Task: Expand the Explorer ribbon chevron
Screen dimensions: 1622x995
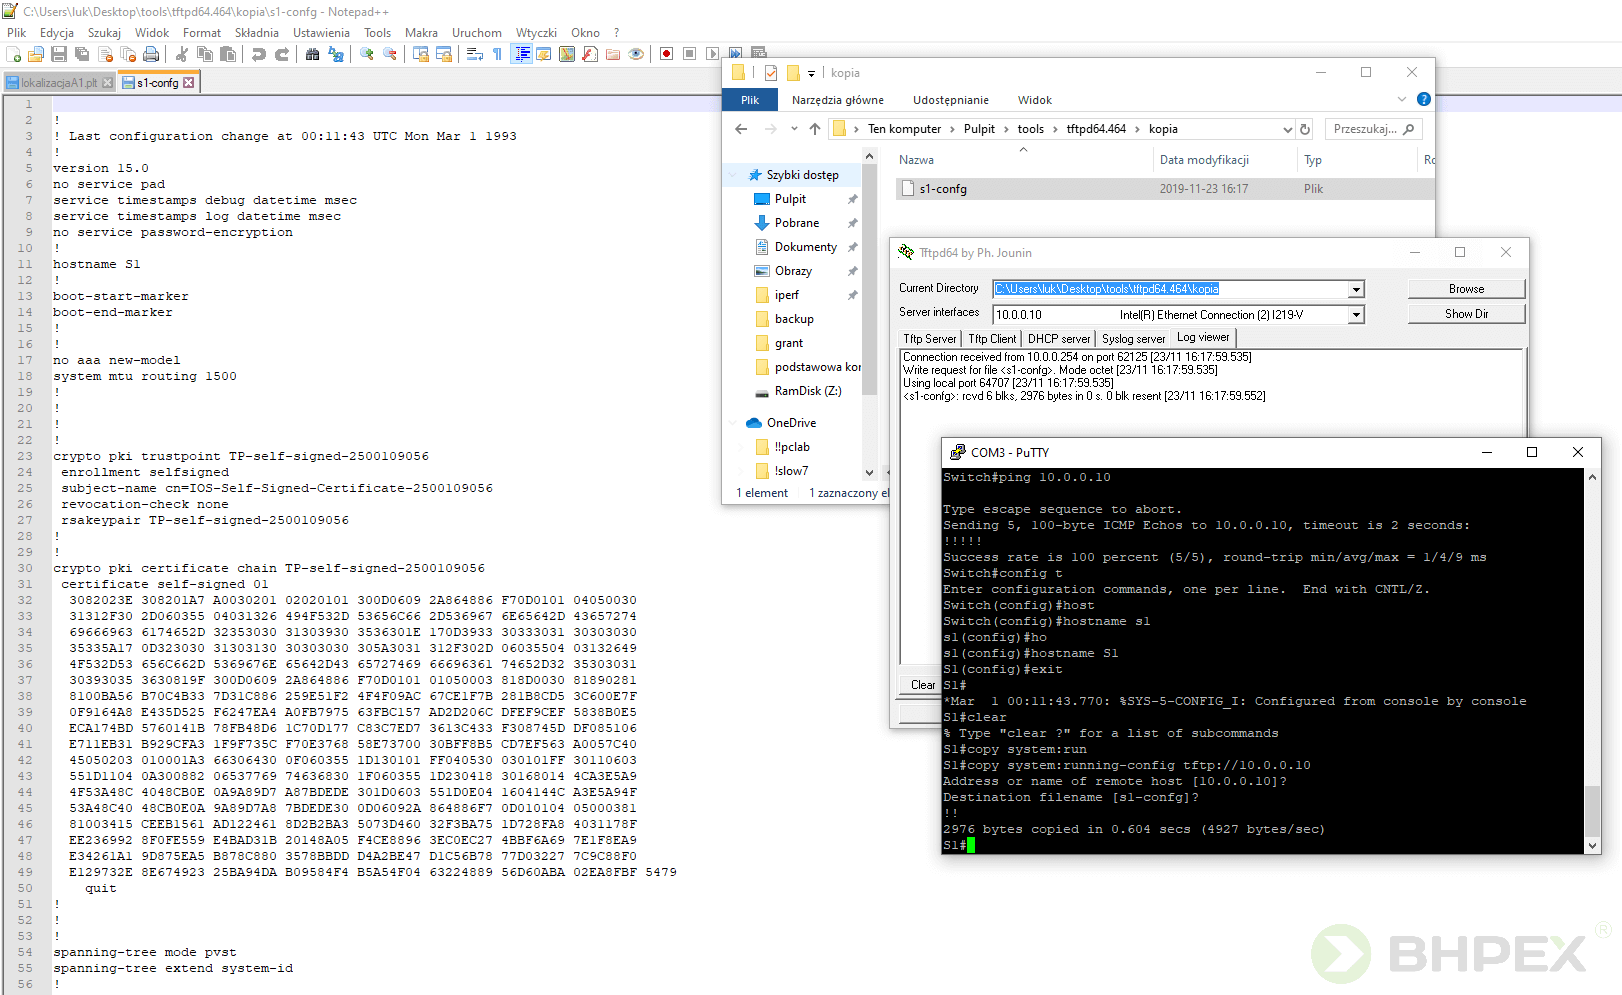Action: click(1402, 99)
